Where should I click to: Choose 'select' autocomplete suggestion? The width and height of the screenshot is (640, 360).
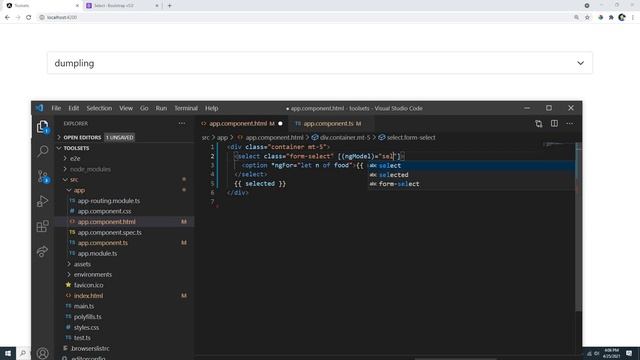471,166
